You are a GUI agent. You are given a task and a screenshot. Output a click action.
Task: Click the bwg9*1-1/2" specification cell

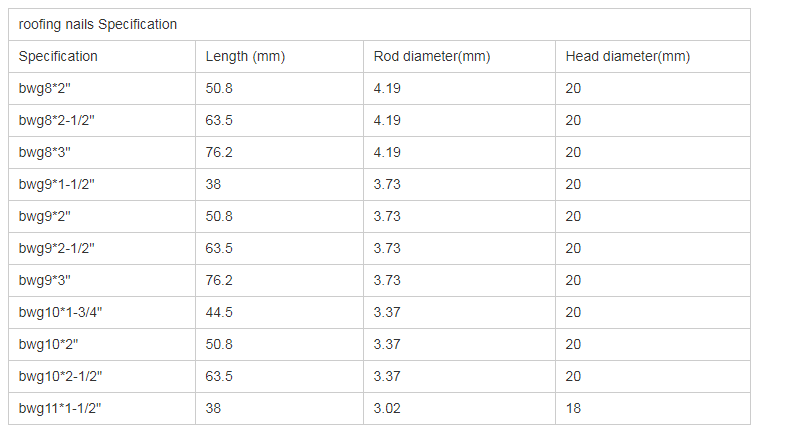click(x=57, y=184)
